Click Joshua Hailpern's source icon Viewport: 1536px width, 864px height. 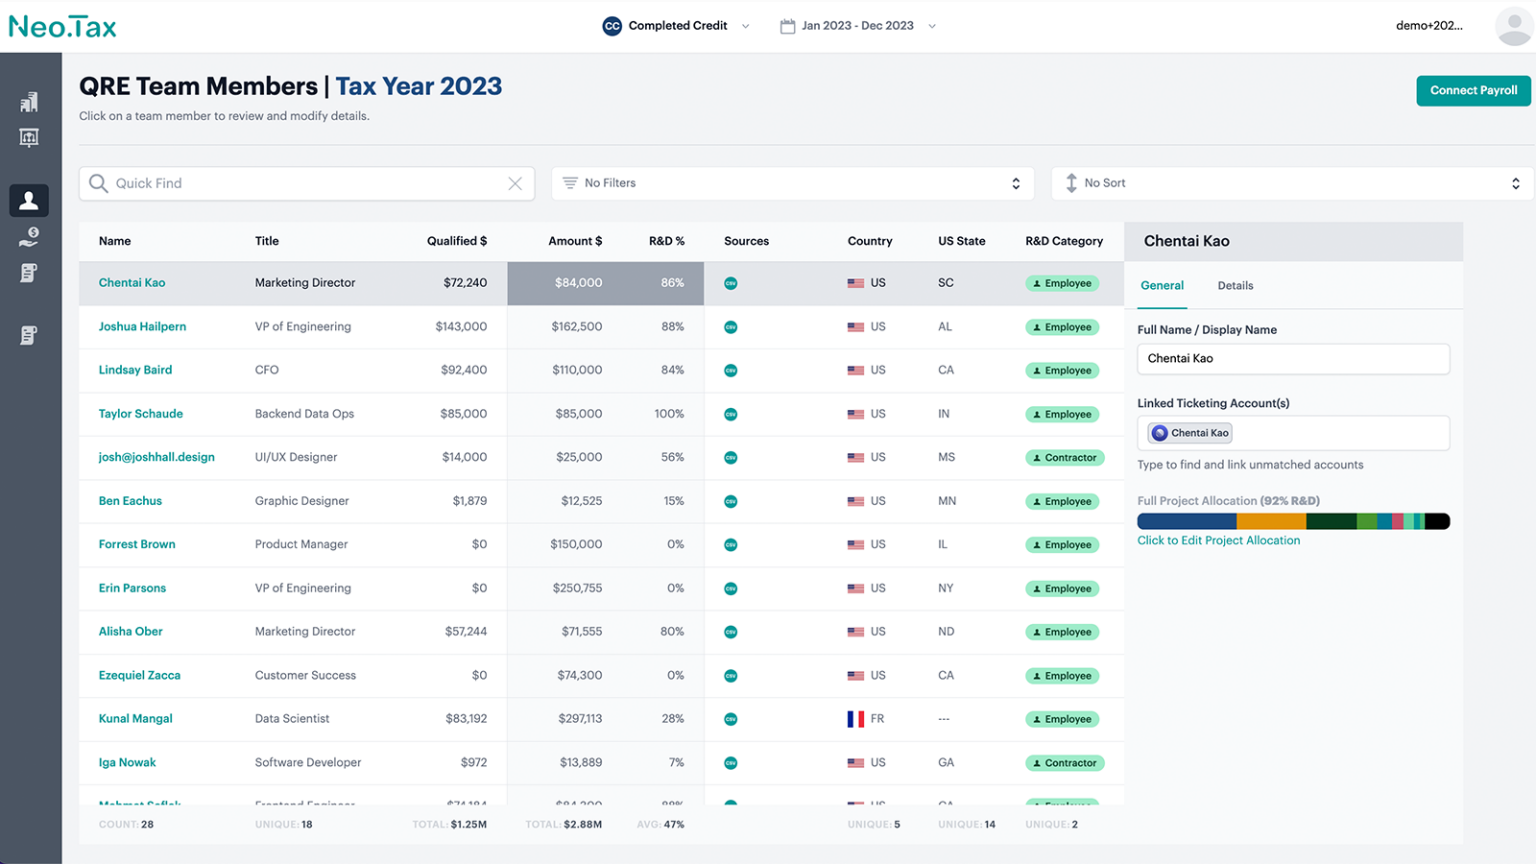(x=731, y=327)
